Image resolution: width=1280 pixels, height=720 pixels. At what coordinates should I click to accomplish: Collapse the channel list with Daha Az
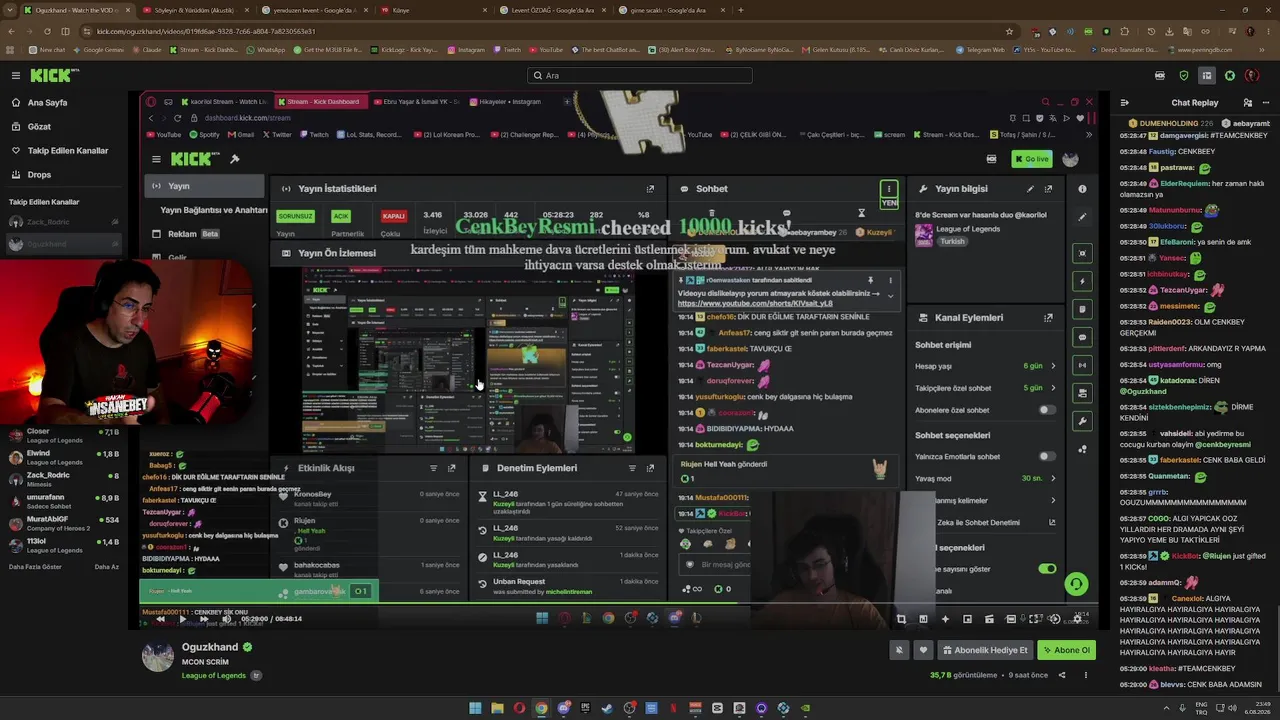click(106, 567)
